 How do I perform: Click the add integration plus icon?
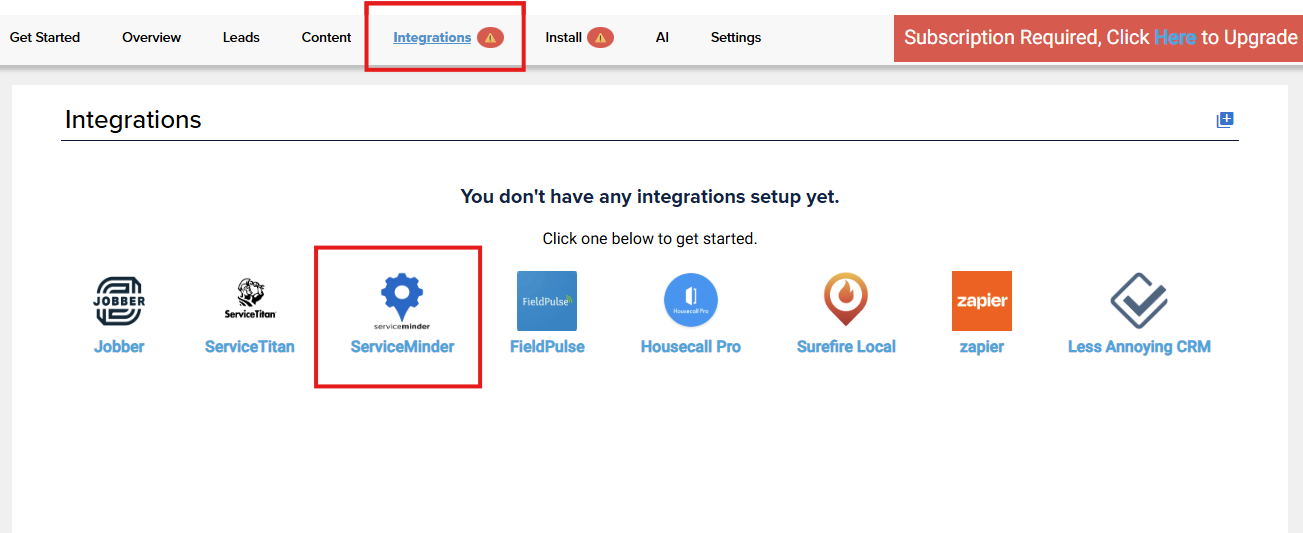pyautogui.click(x=1225, y=120)
